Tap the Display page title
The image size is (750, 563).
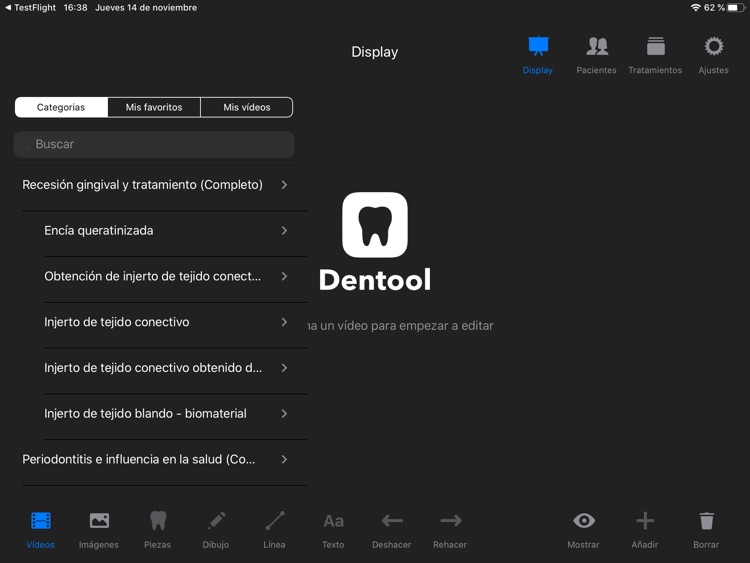[375, 52]
